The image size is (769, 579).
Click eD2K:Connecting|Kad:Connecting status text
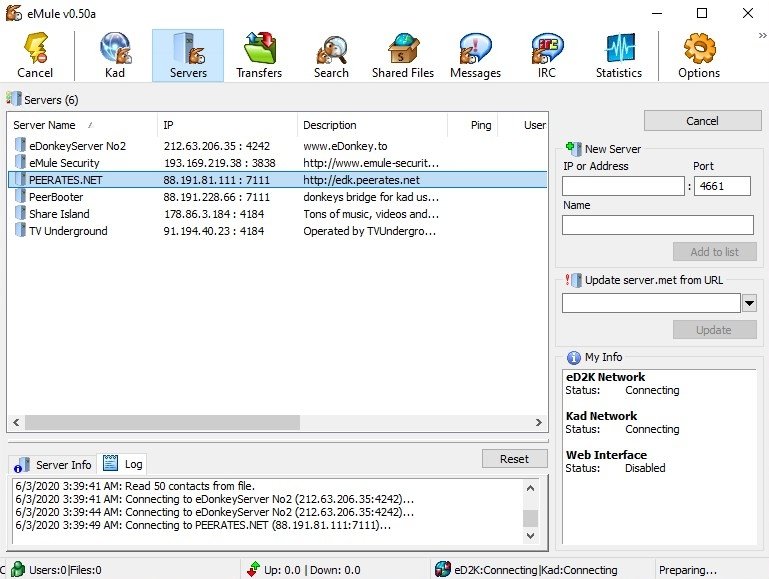[536, 570]
